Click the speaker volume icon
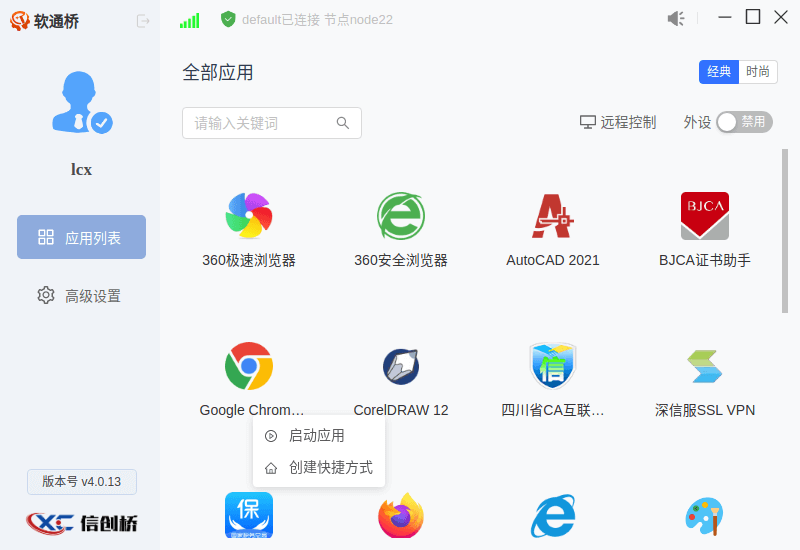The width and height of the screenshot is (800, 550). (x=676, y=19)
